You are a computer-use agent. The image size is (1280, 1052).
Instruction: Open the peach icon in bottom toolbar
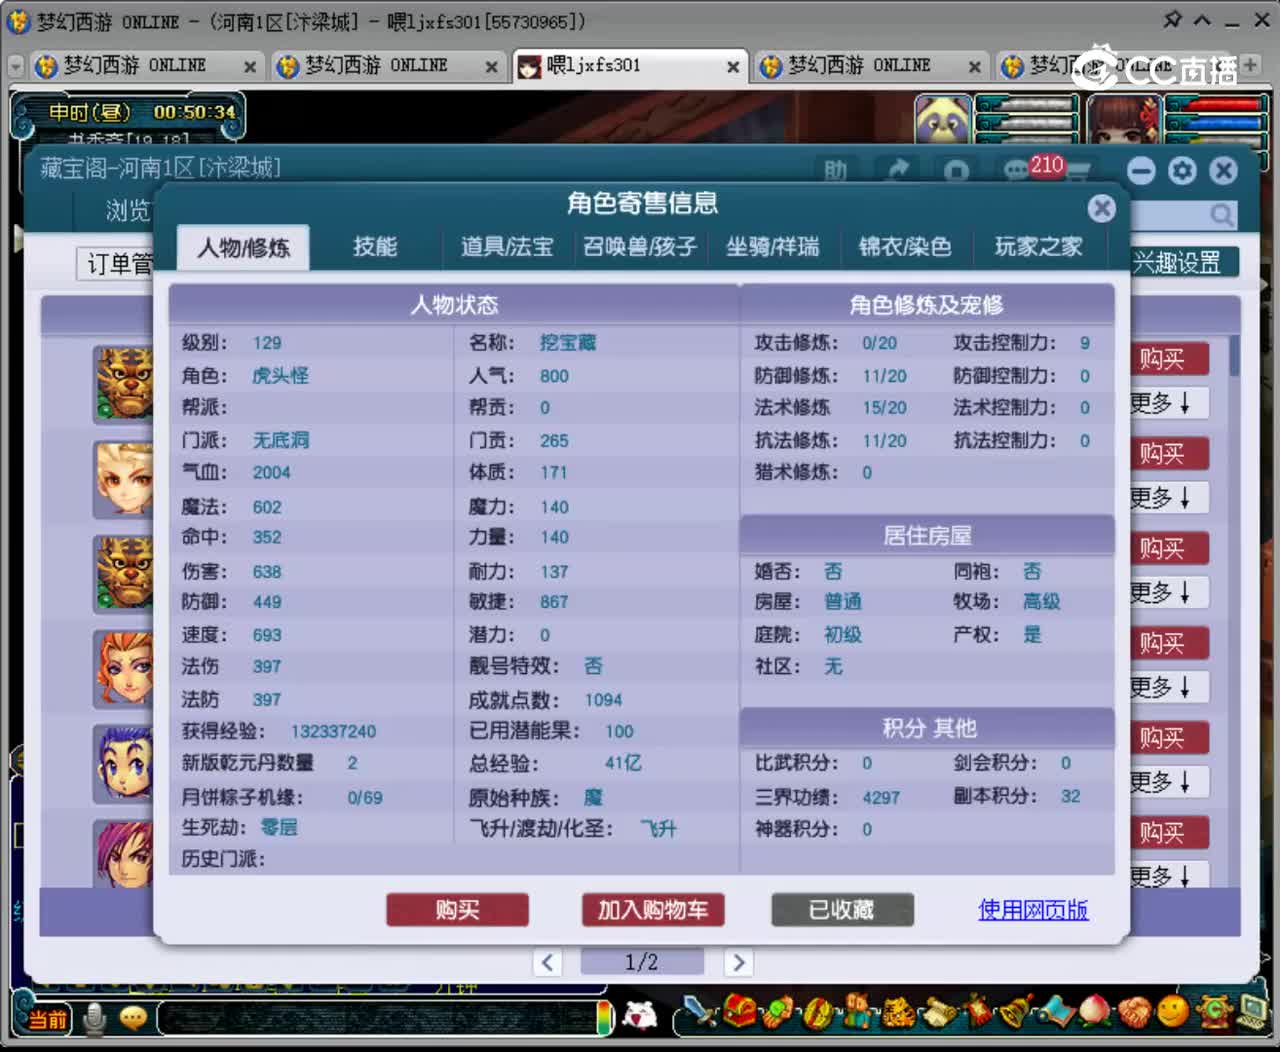click(x=1096, y=1012)
